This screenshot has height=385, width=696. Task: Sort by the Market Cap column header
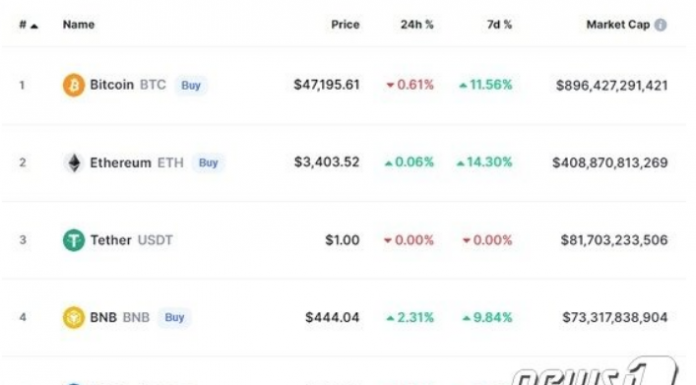(x=618, y=24)
